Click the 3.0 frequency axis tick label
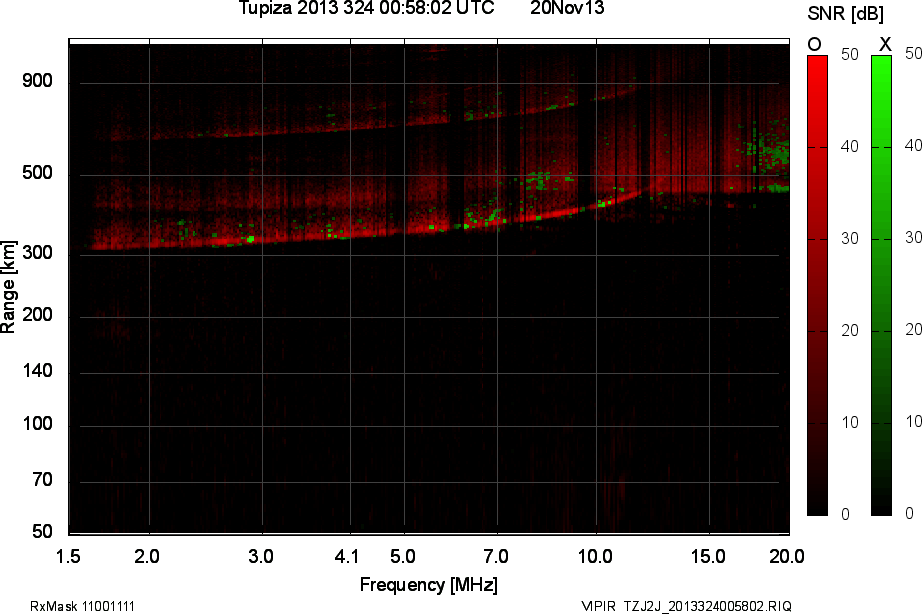The image size is (922, 614). [x=260, y=556]
